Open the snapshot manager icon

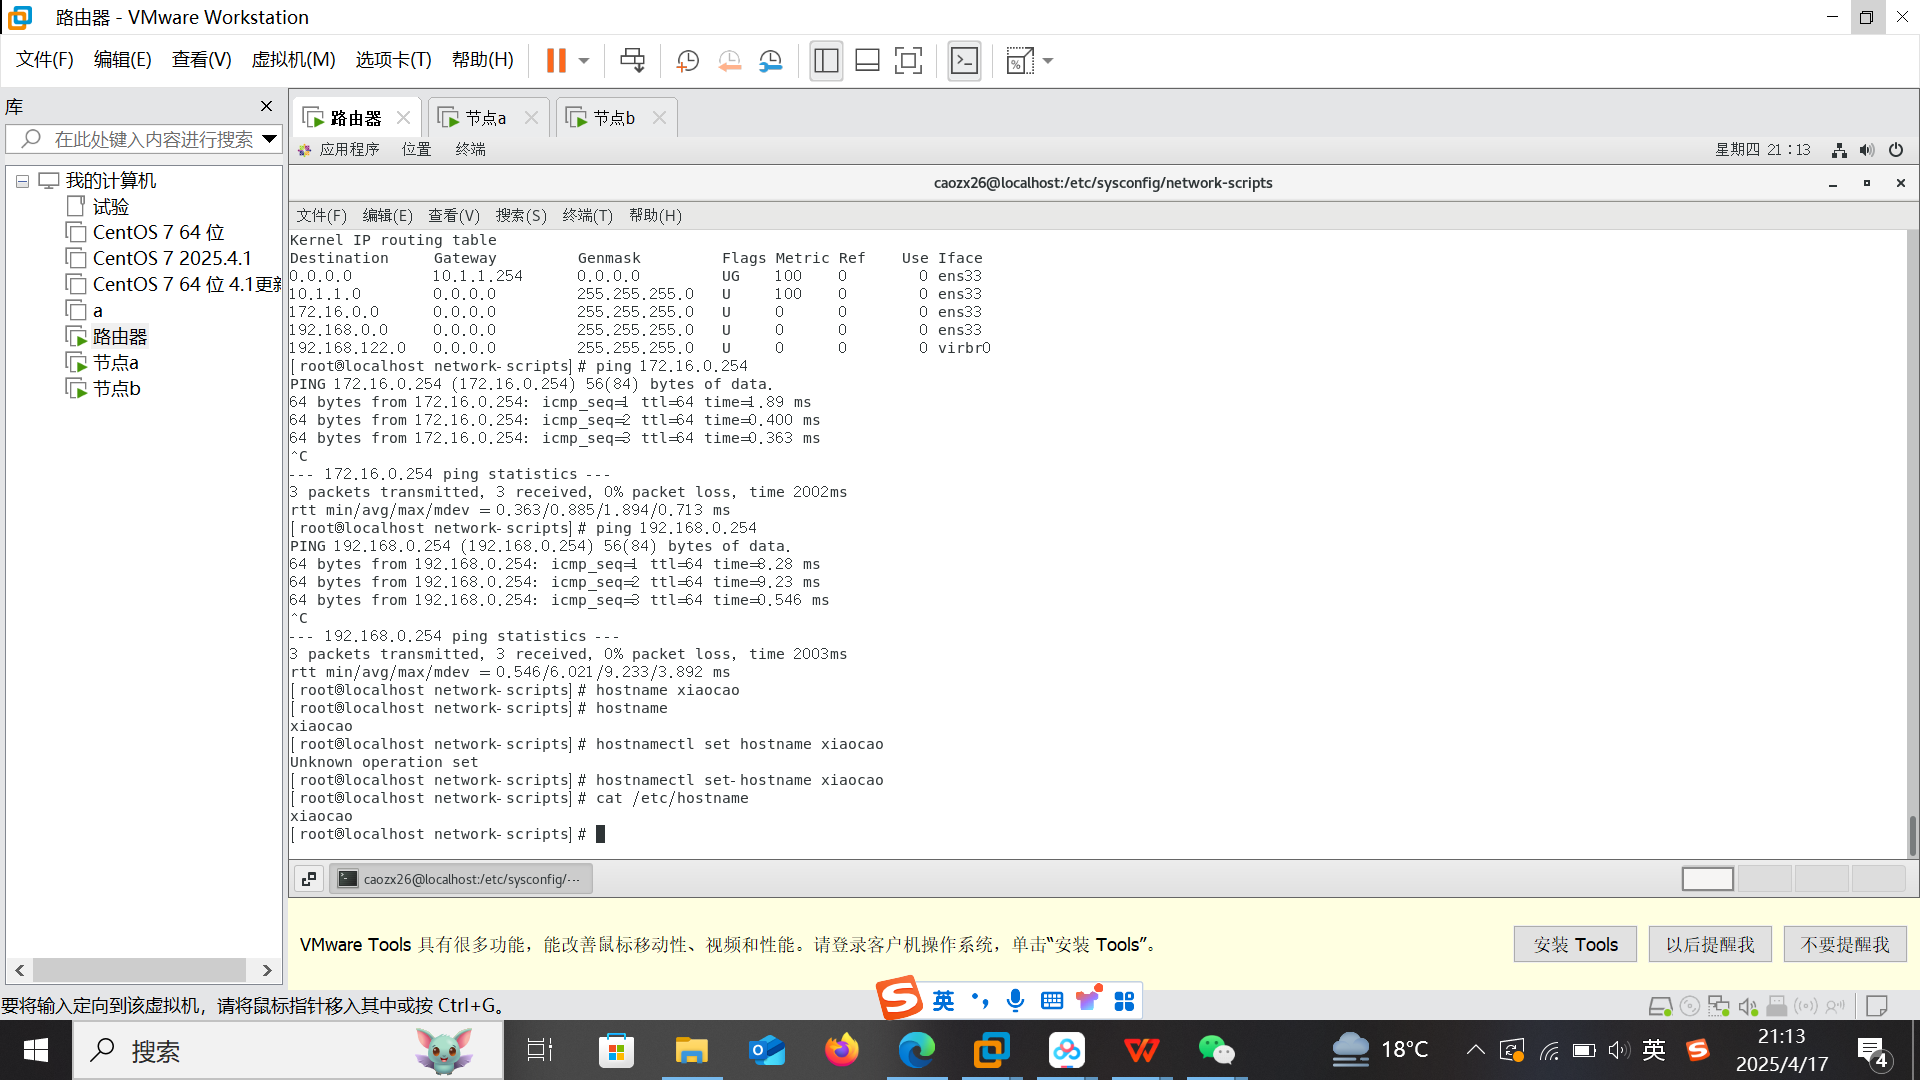[x=770, y=61]
